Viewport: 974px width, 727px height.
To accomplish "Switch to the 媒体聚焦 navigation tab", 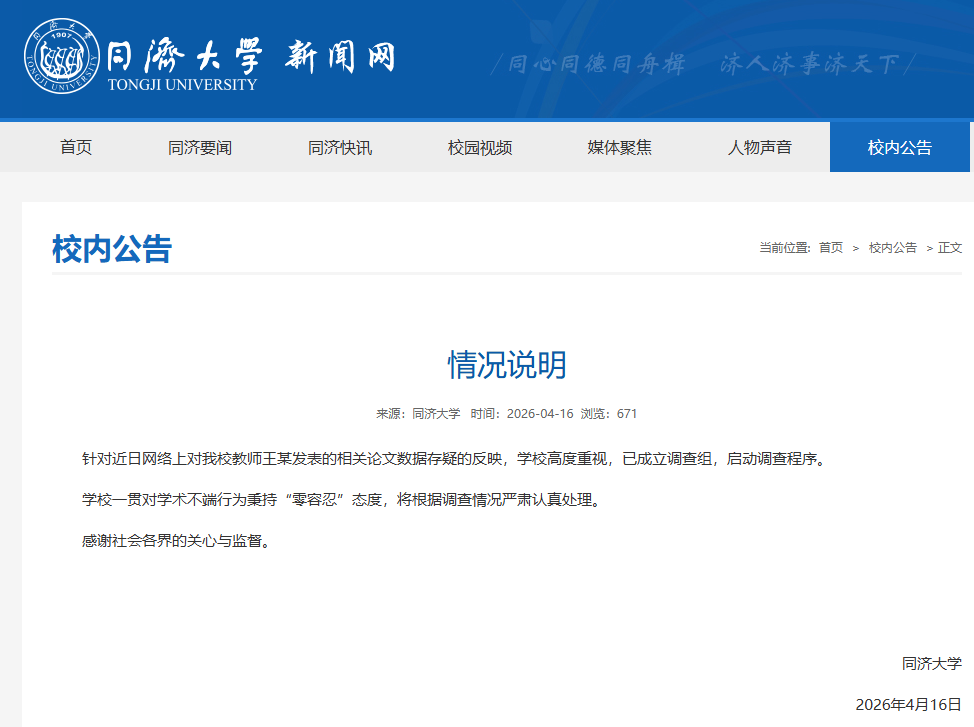I will [619, 147].
